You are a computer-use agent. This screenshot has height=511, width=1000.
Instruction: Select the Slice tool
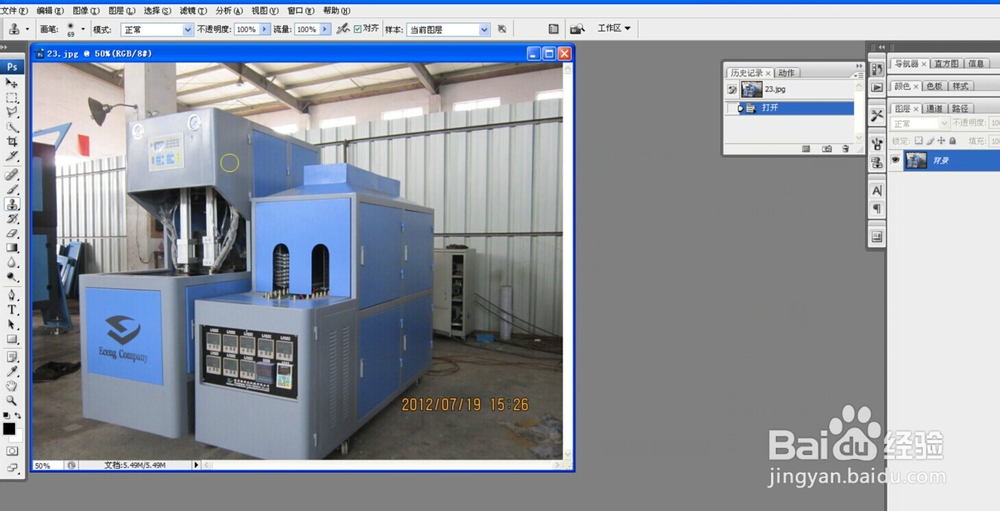point(11,156)
